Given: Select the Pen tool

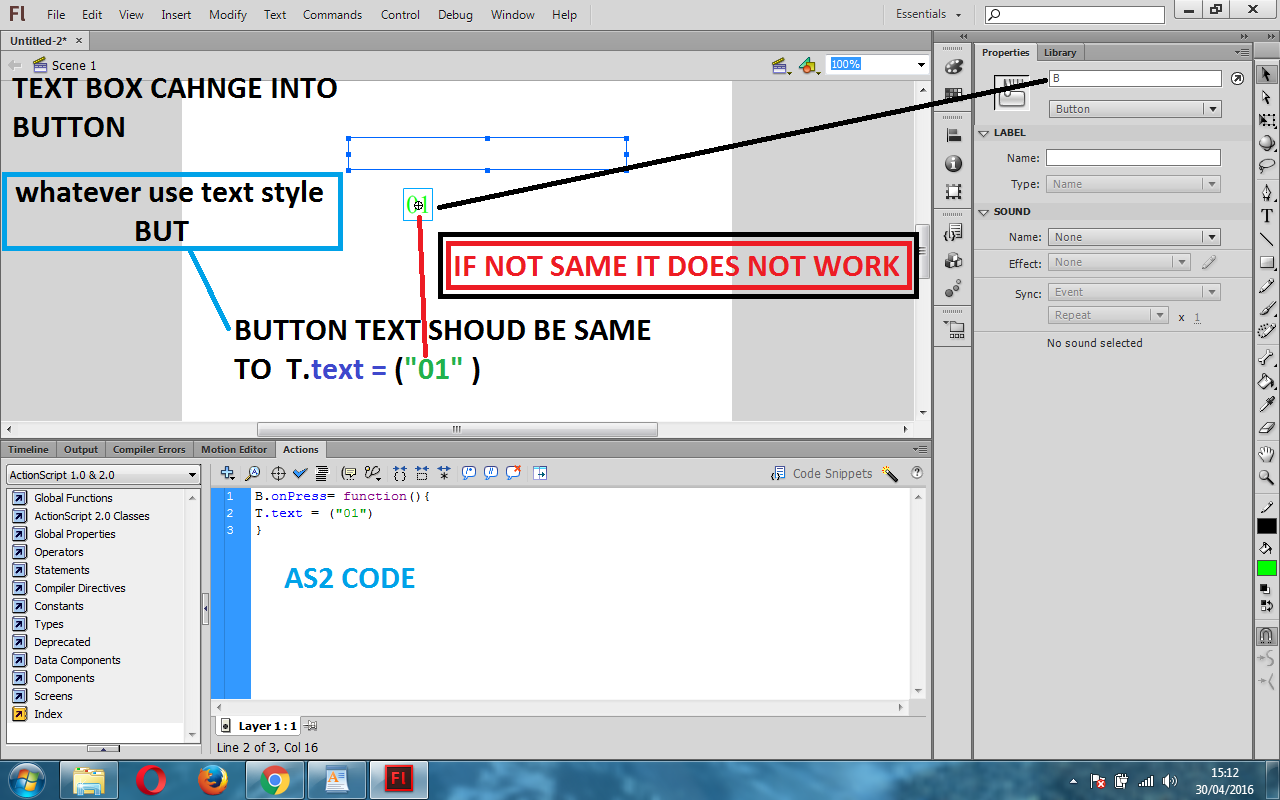Looking at the screenshot, I should [x=1267, y=193].
